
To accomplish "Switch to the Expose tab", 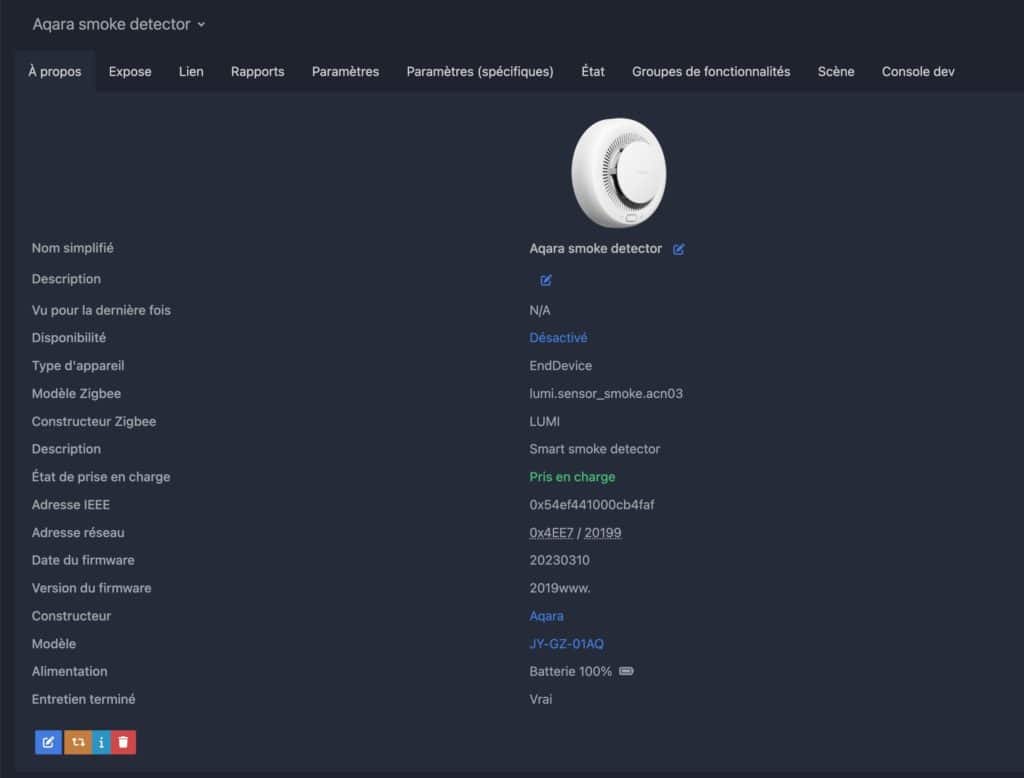I will point(130,72).
